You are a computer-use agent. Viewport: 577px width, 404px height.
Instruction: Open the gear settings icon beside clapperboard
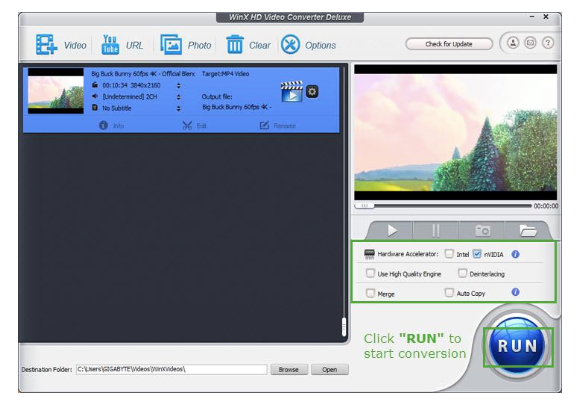(312, 91)
